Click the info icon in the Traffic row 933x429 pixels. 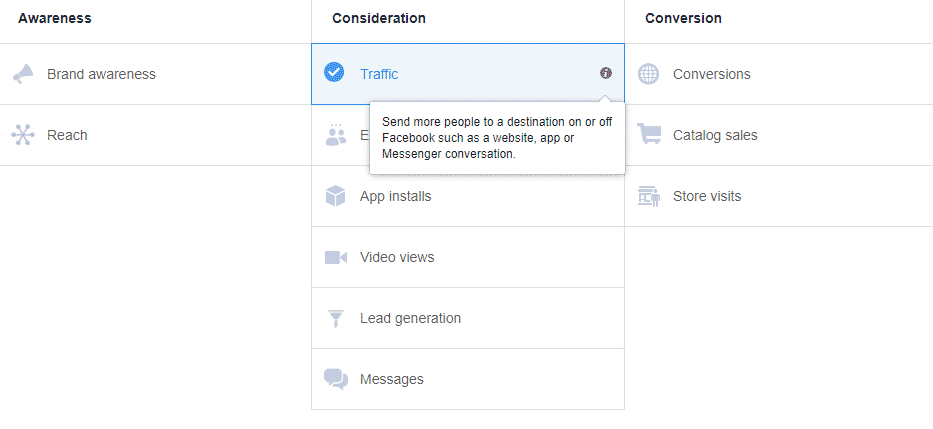[606, 73]
